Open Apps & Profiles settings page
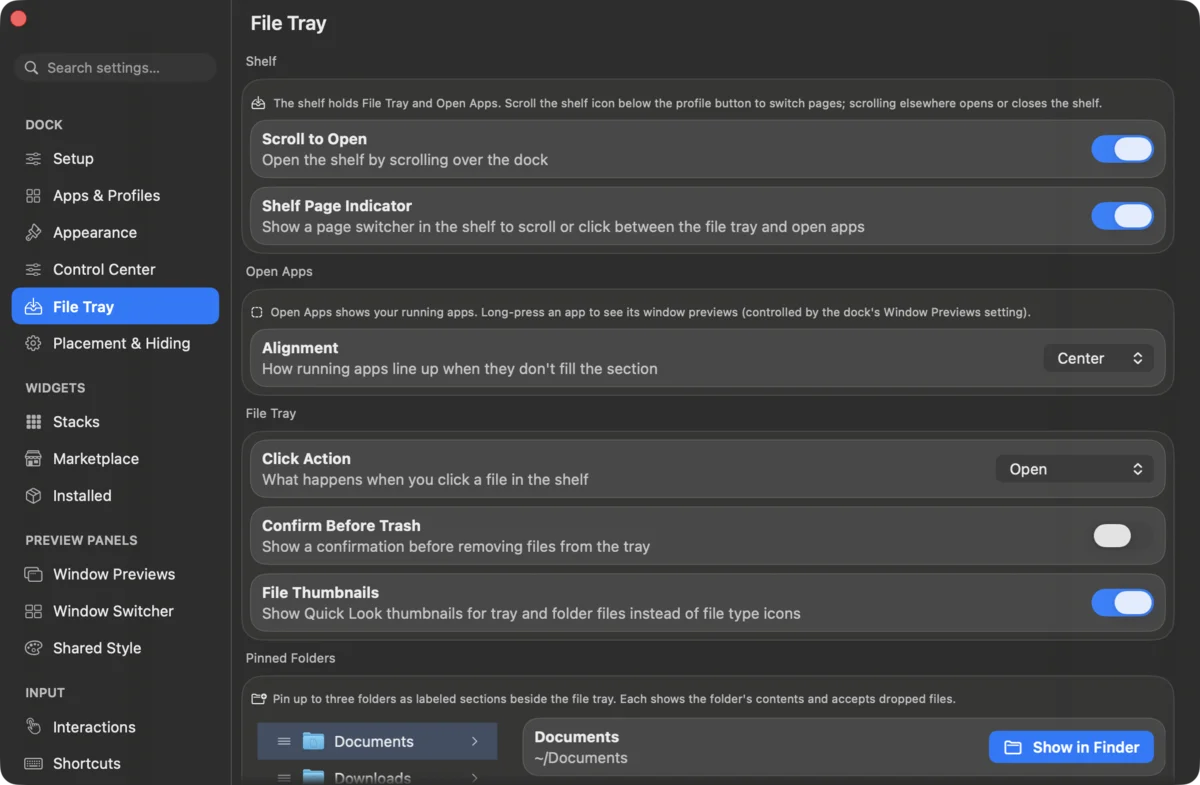Image resolution: width=1200 pixels, height=785 pixels. pyautogui.click(x=115, y=196)
